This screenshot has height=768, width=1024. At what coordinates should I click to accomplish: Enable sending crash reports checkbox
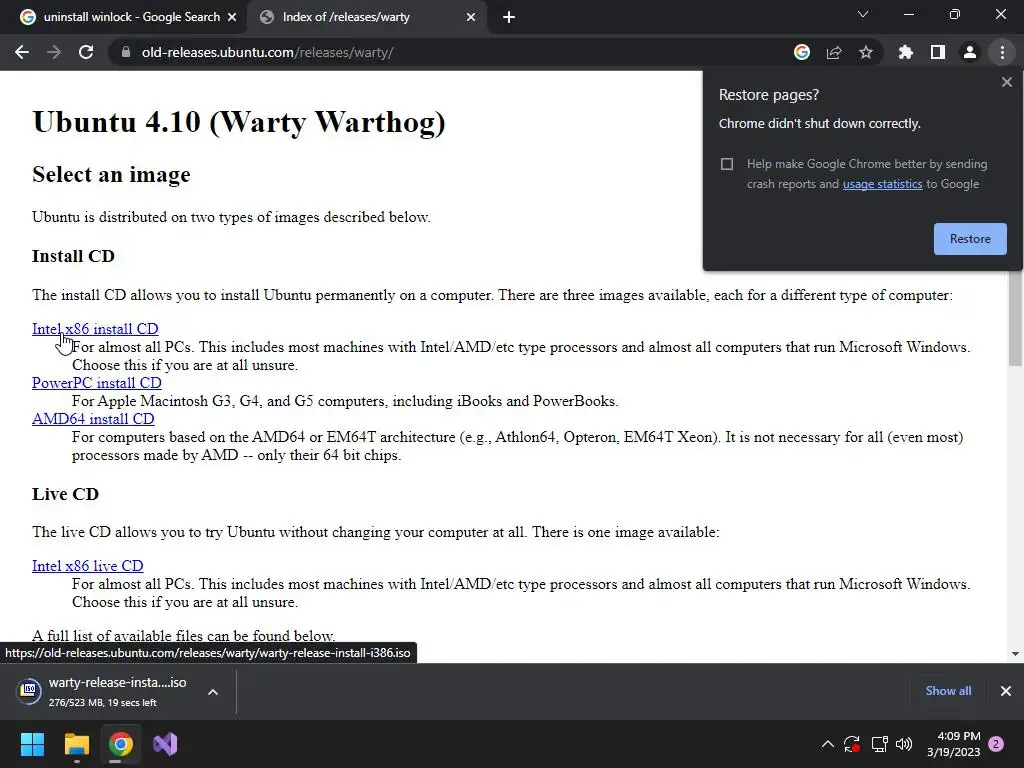(727, 164)
